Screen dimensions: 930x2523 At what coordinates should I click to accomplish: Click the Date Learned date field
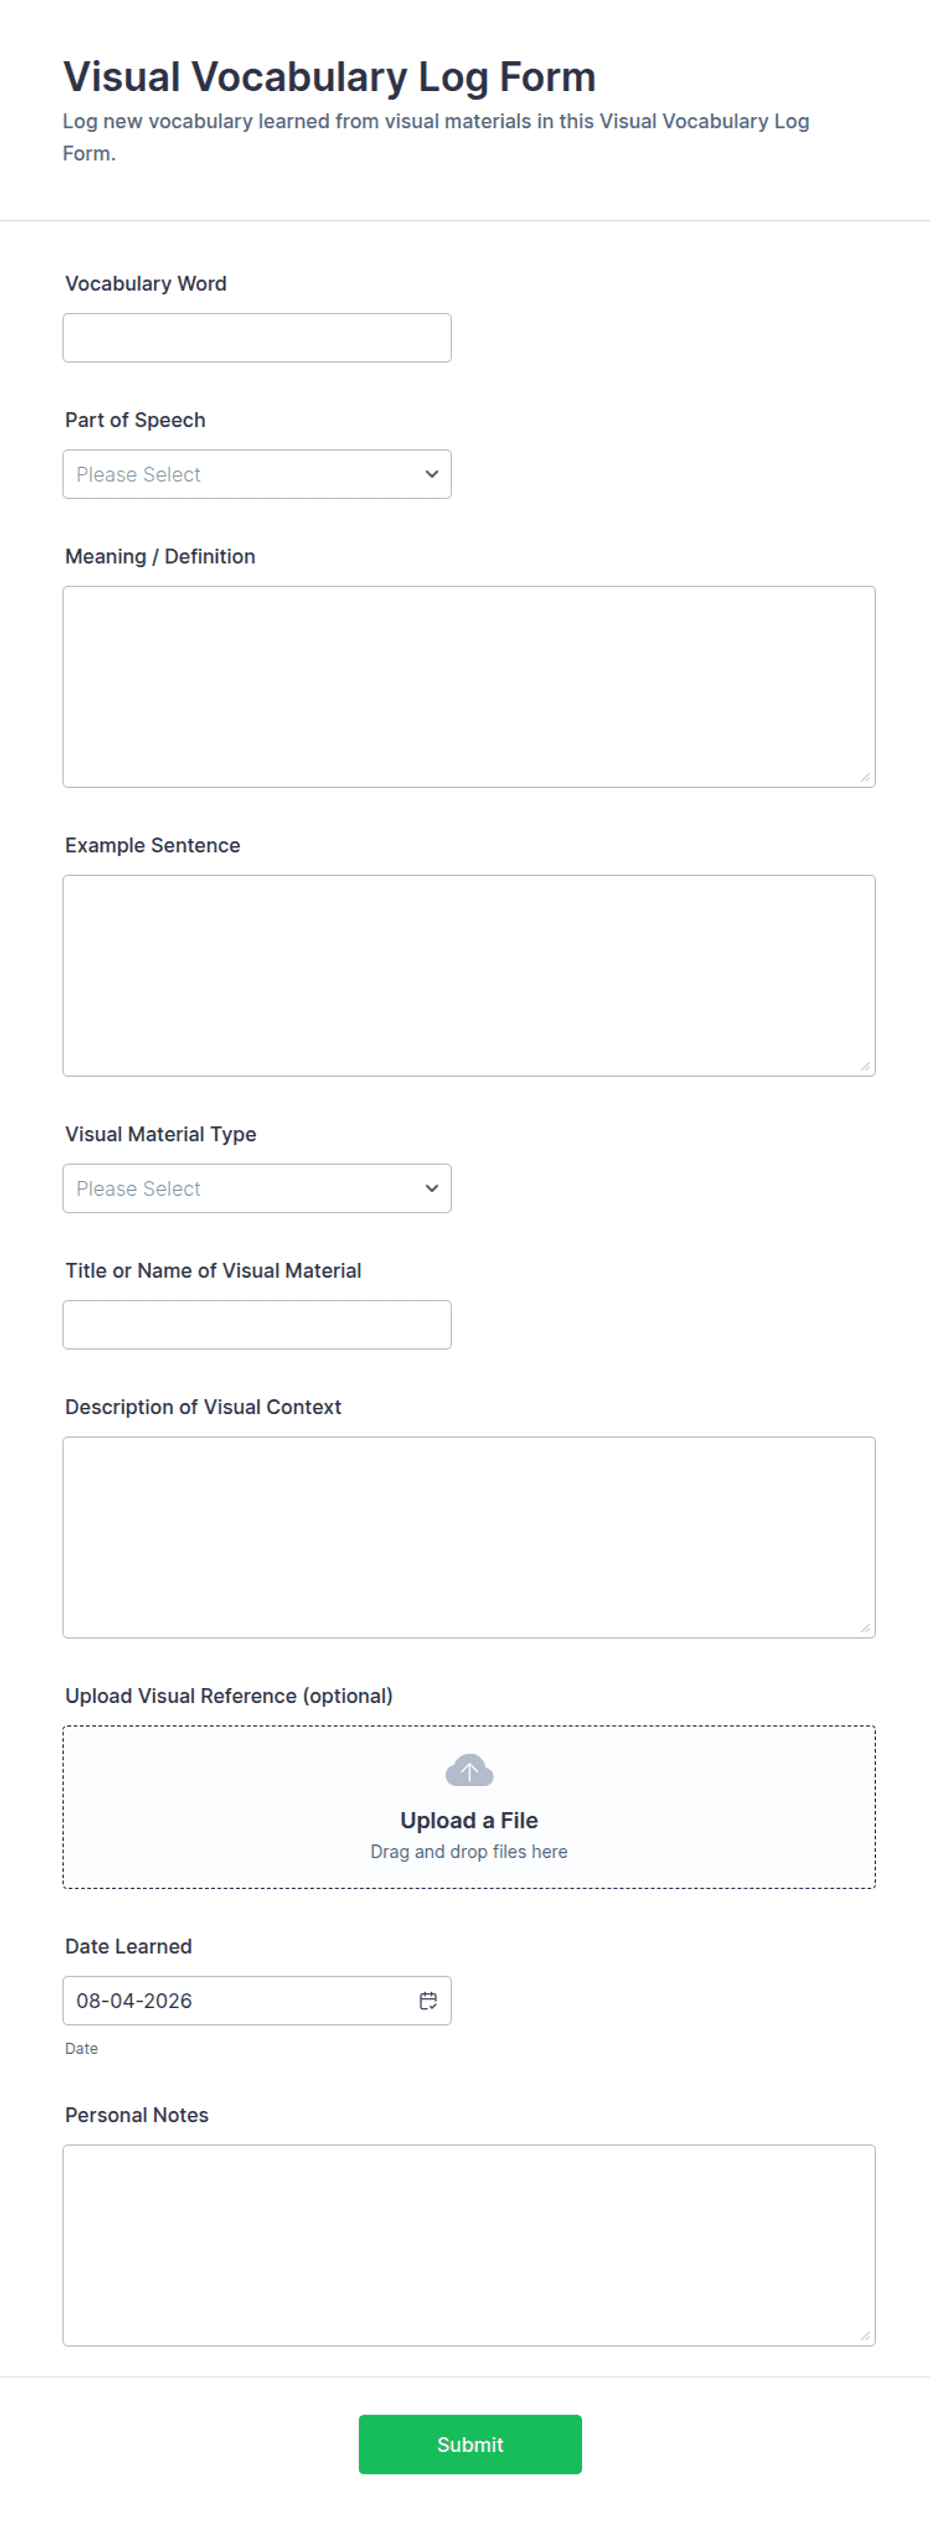click(257, 2000)
